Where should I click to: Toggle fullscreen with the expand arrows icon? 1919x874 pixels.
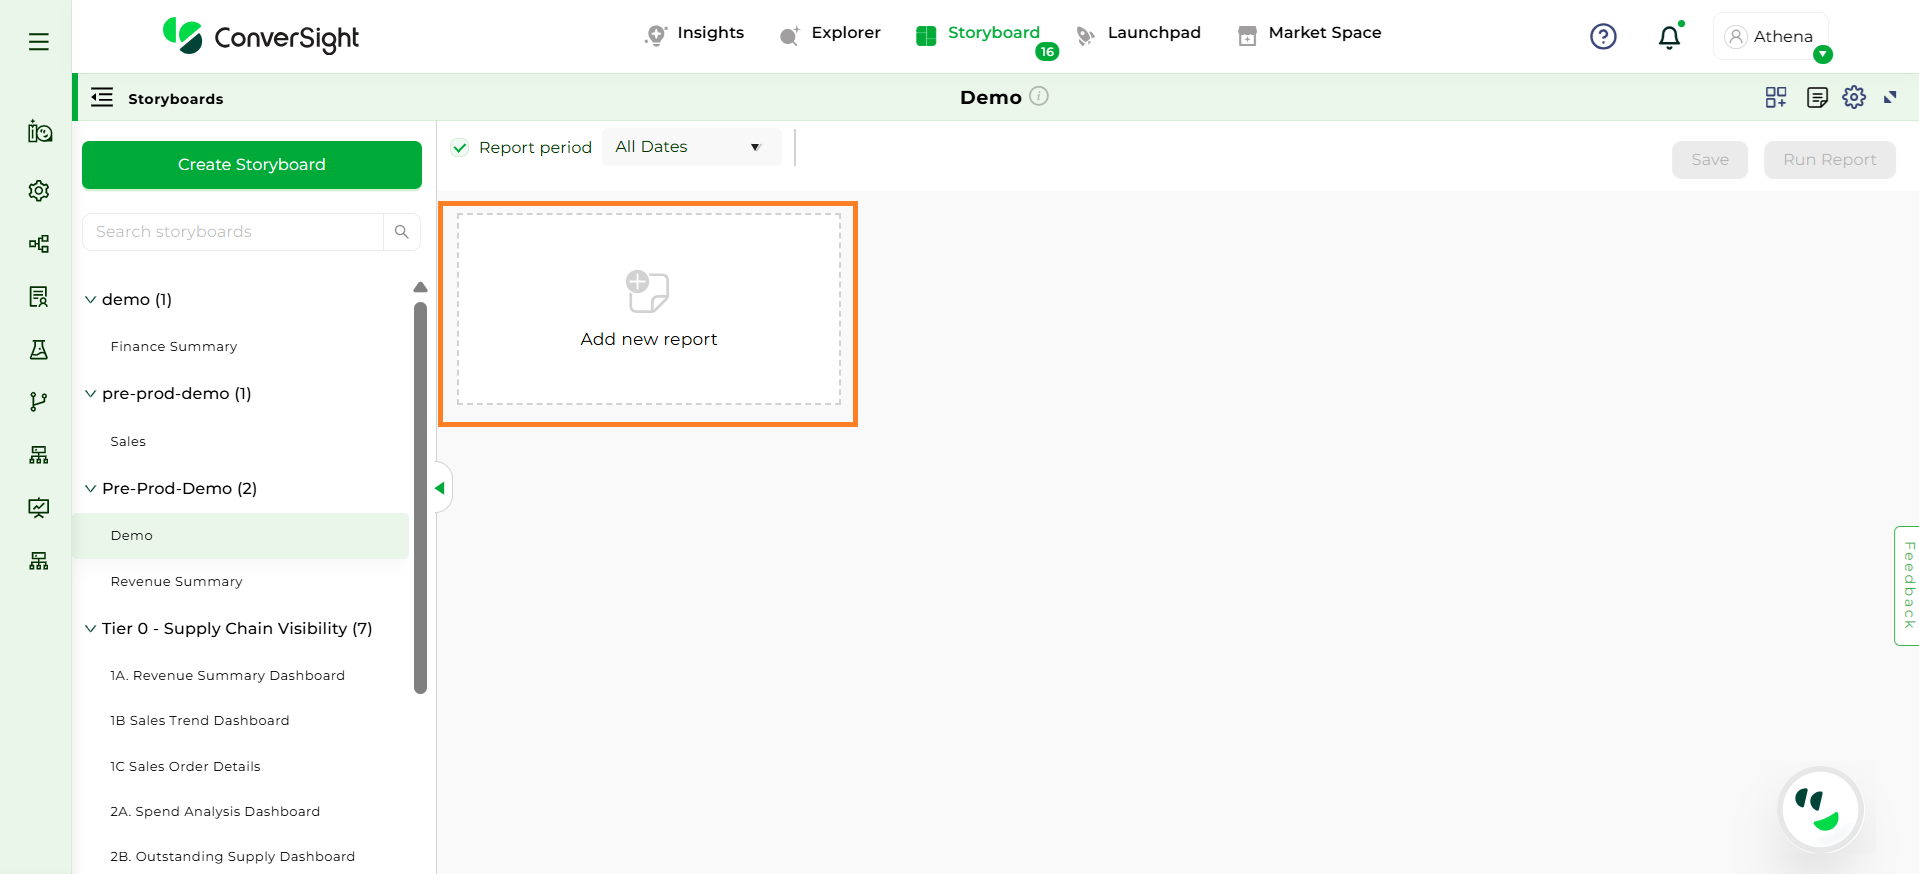click(1890, 97)
